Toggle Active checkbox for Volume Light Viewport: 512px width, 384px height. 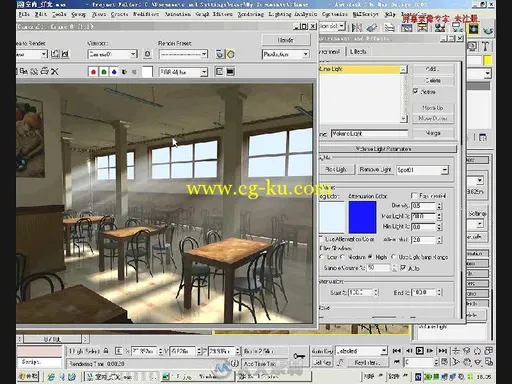pos(415,91)
